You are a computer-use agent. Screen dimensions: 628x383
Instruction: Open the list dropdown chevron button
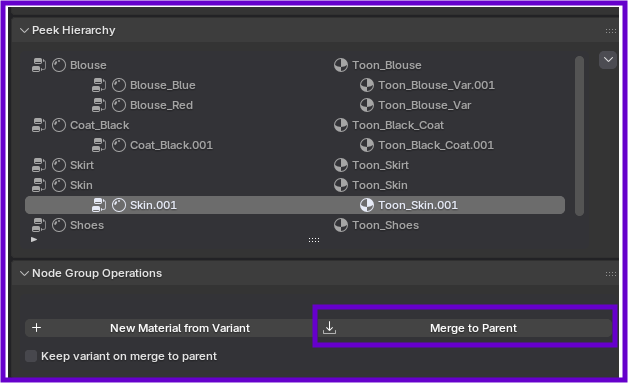(608, 60)
